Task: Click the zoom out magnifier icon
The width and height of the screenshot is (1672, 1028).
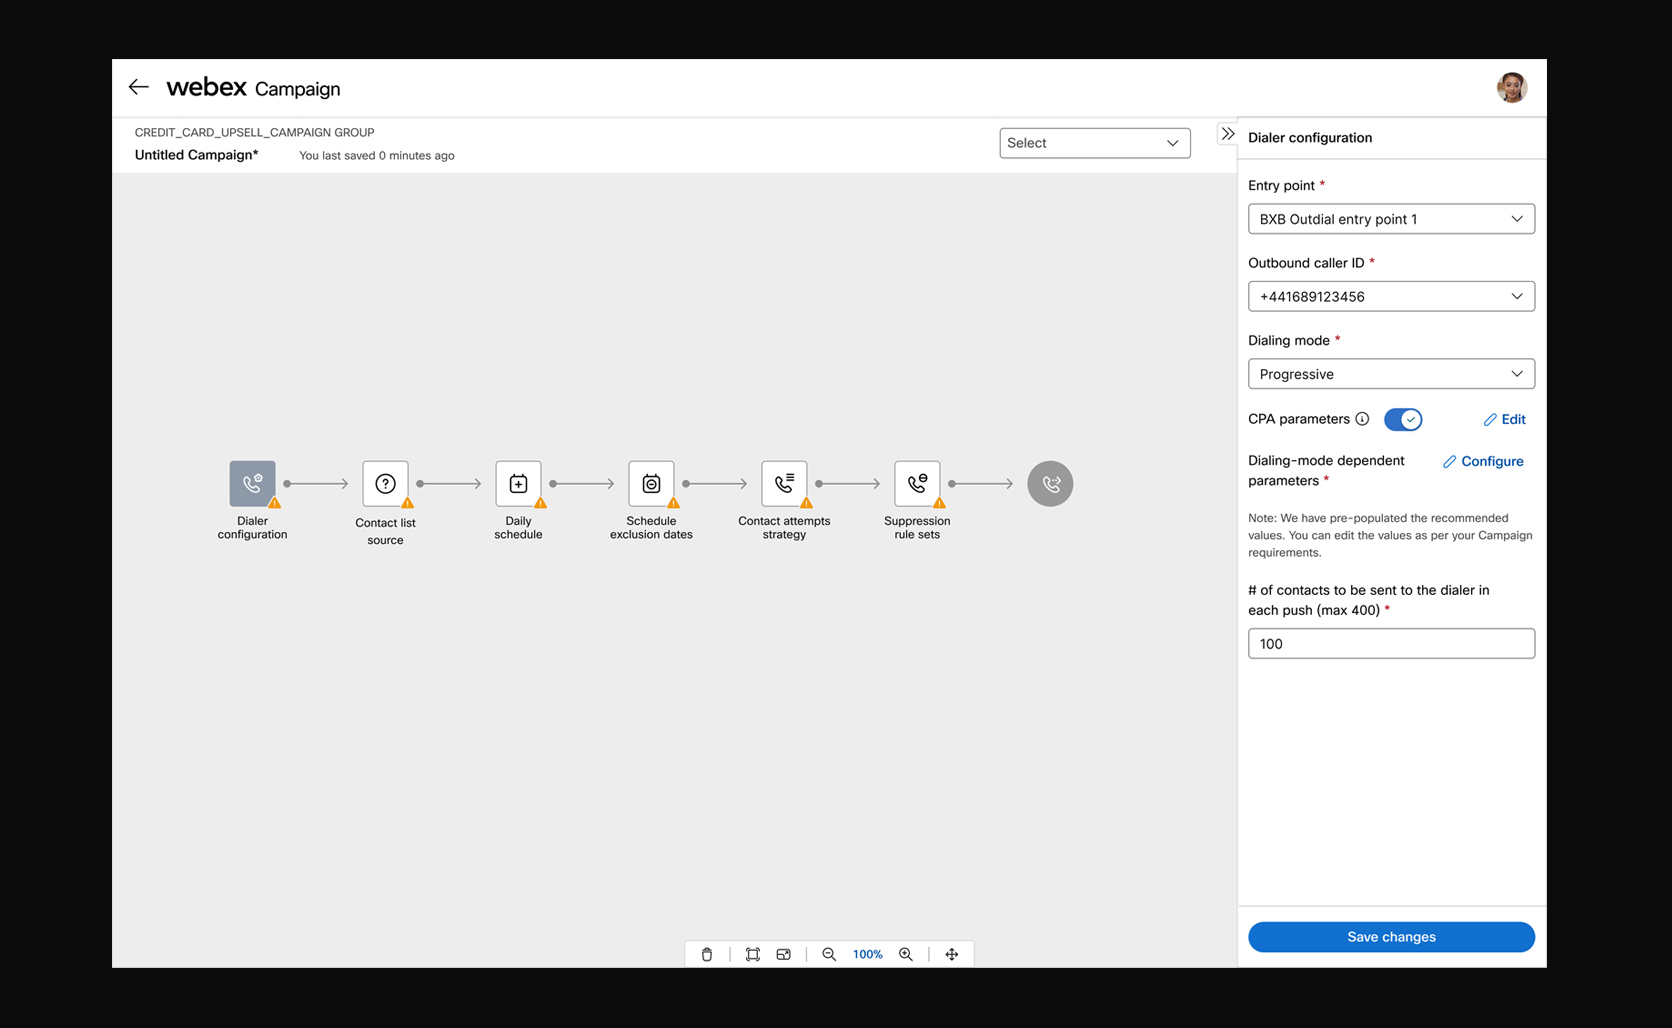Action: click(829, 954)
